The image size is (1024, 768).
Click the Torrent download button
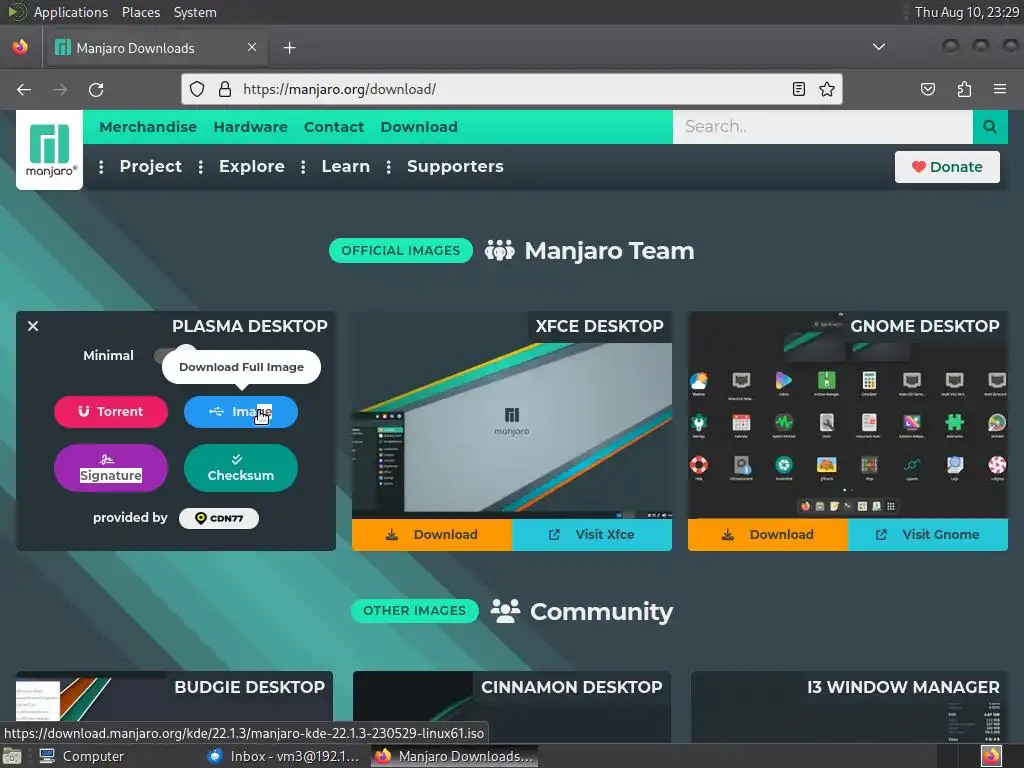pyautogui.click(x=111, y=411)
